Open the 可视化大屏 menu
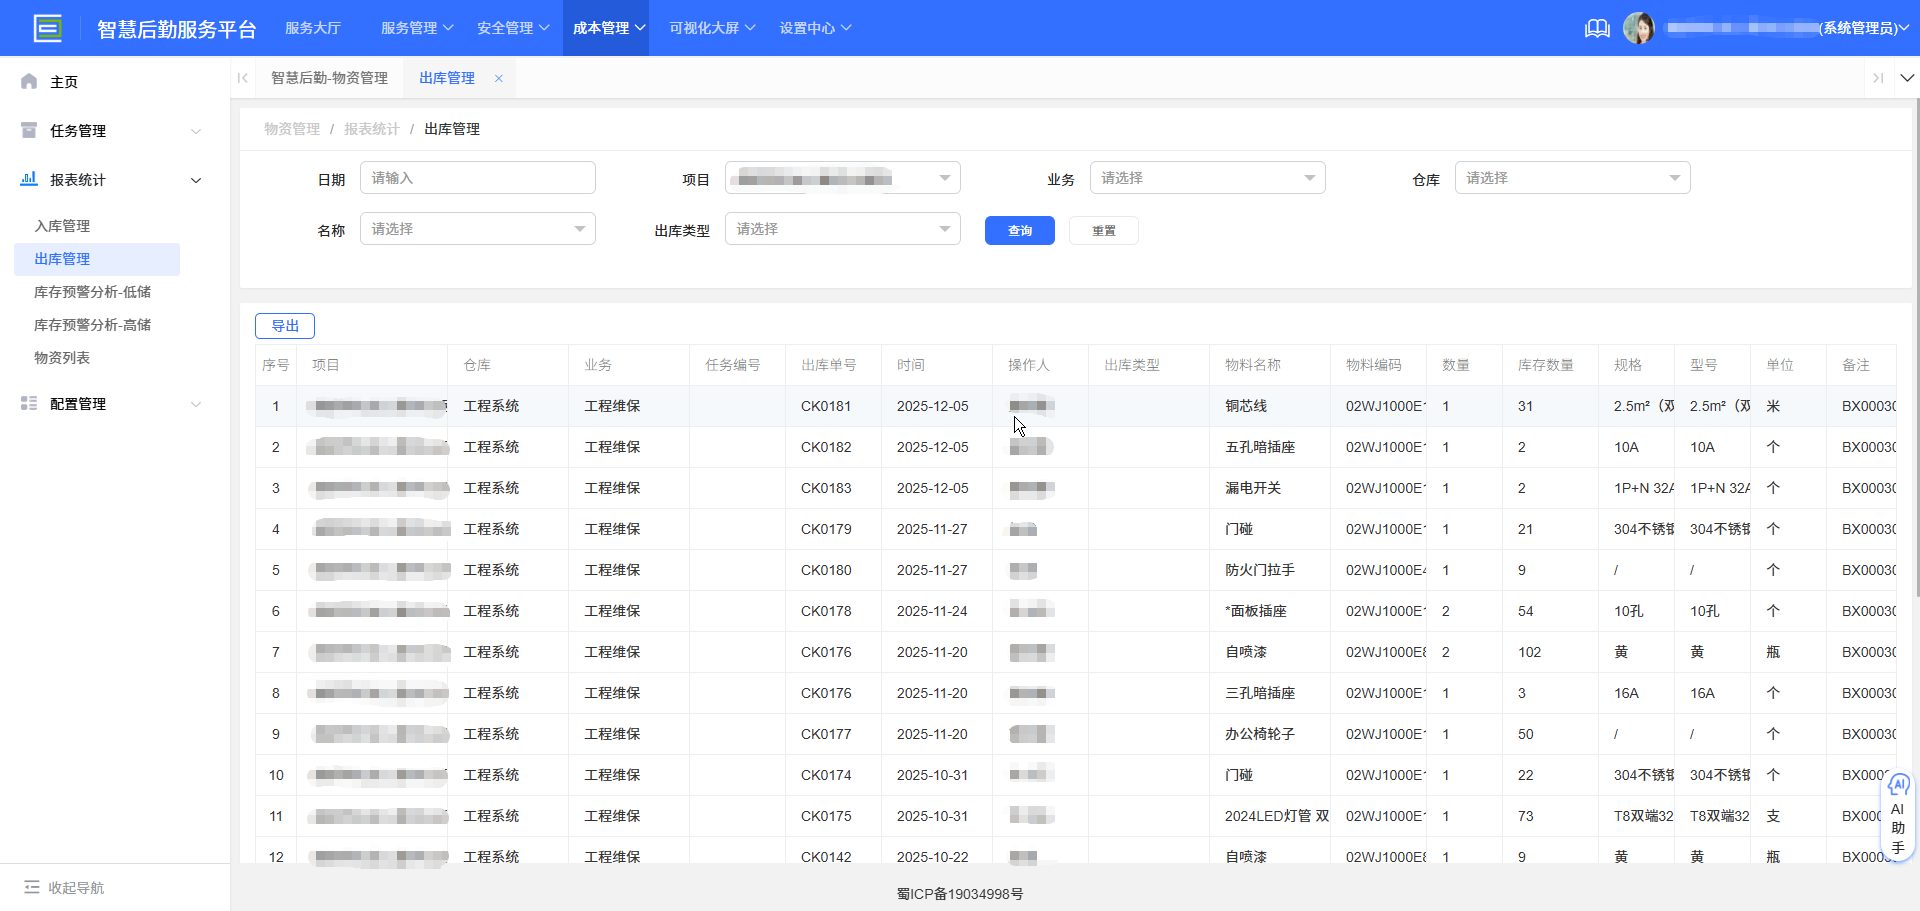This screenshot has height=911, width=1920. pyautogui.click(x=711, y=28)
